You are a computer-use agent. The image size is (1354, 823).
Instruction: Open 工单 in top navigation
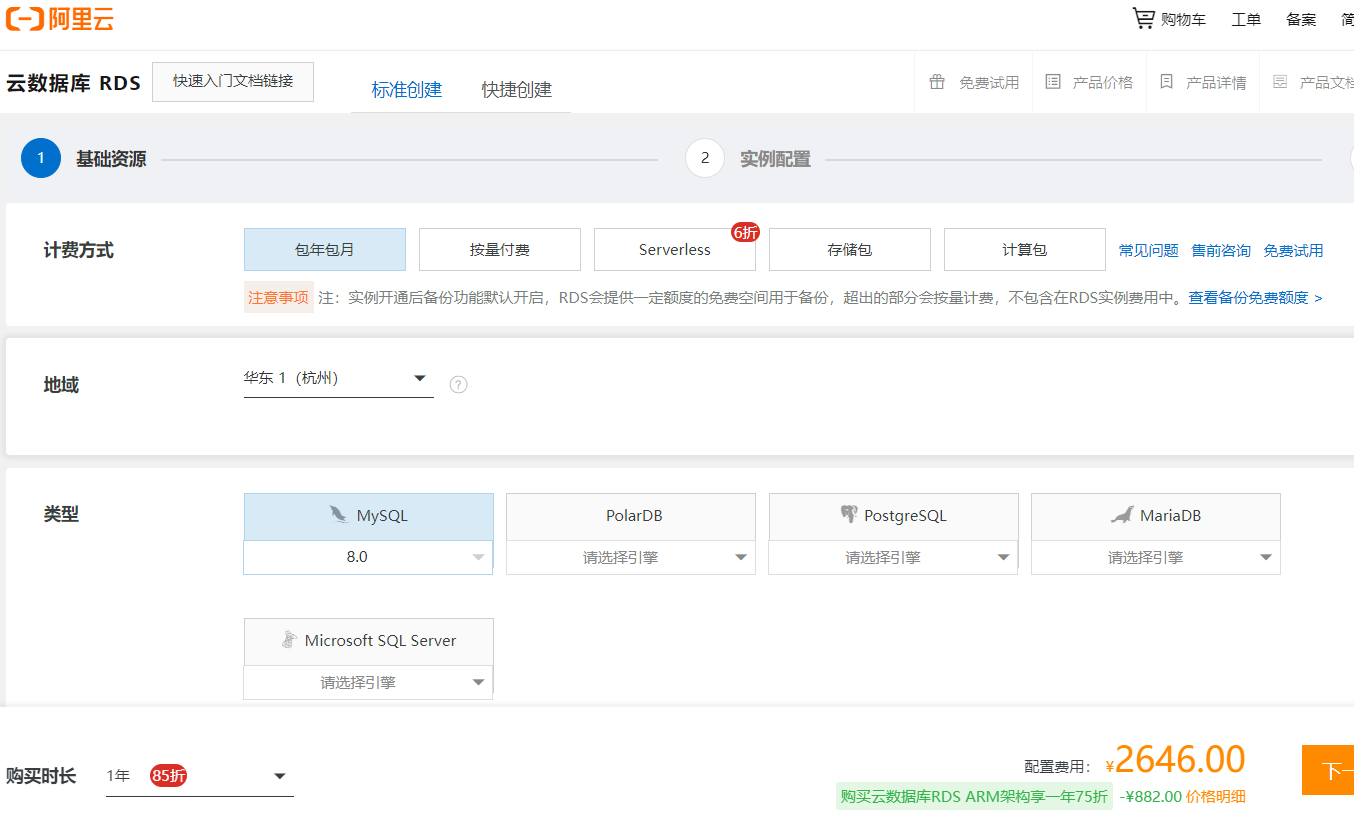[x=1246, y=19]
